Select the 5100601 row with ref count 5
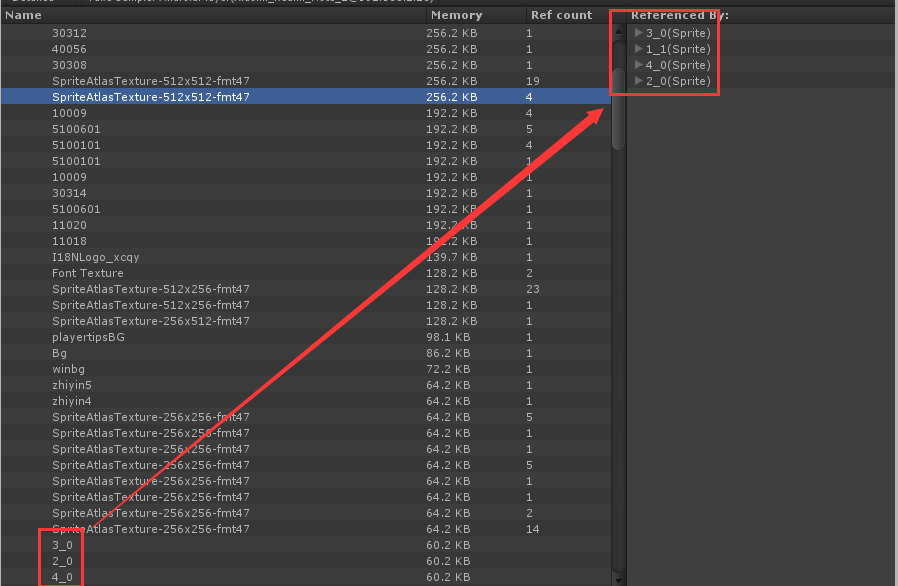The image size is (898, 586). (306, 129)
